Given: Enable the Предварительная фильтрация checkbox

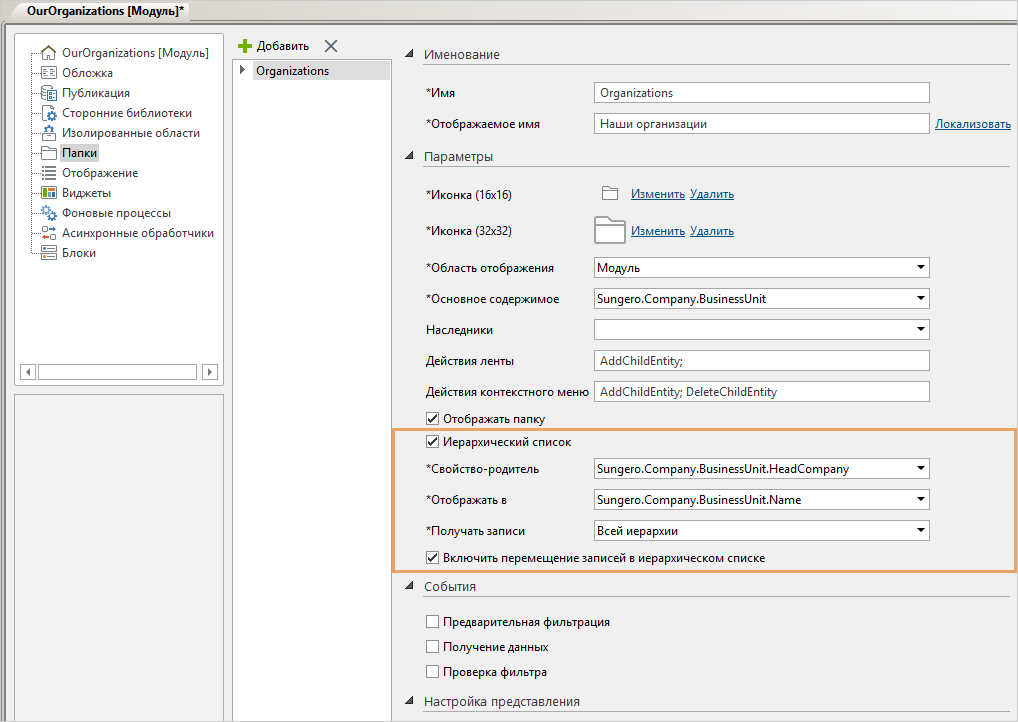Looking at the screenshot, I should 432,622.
